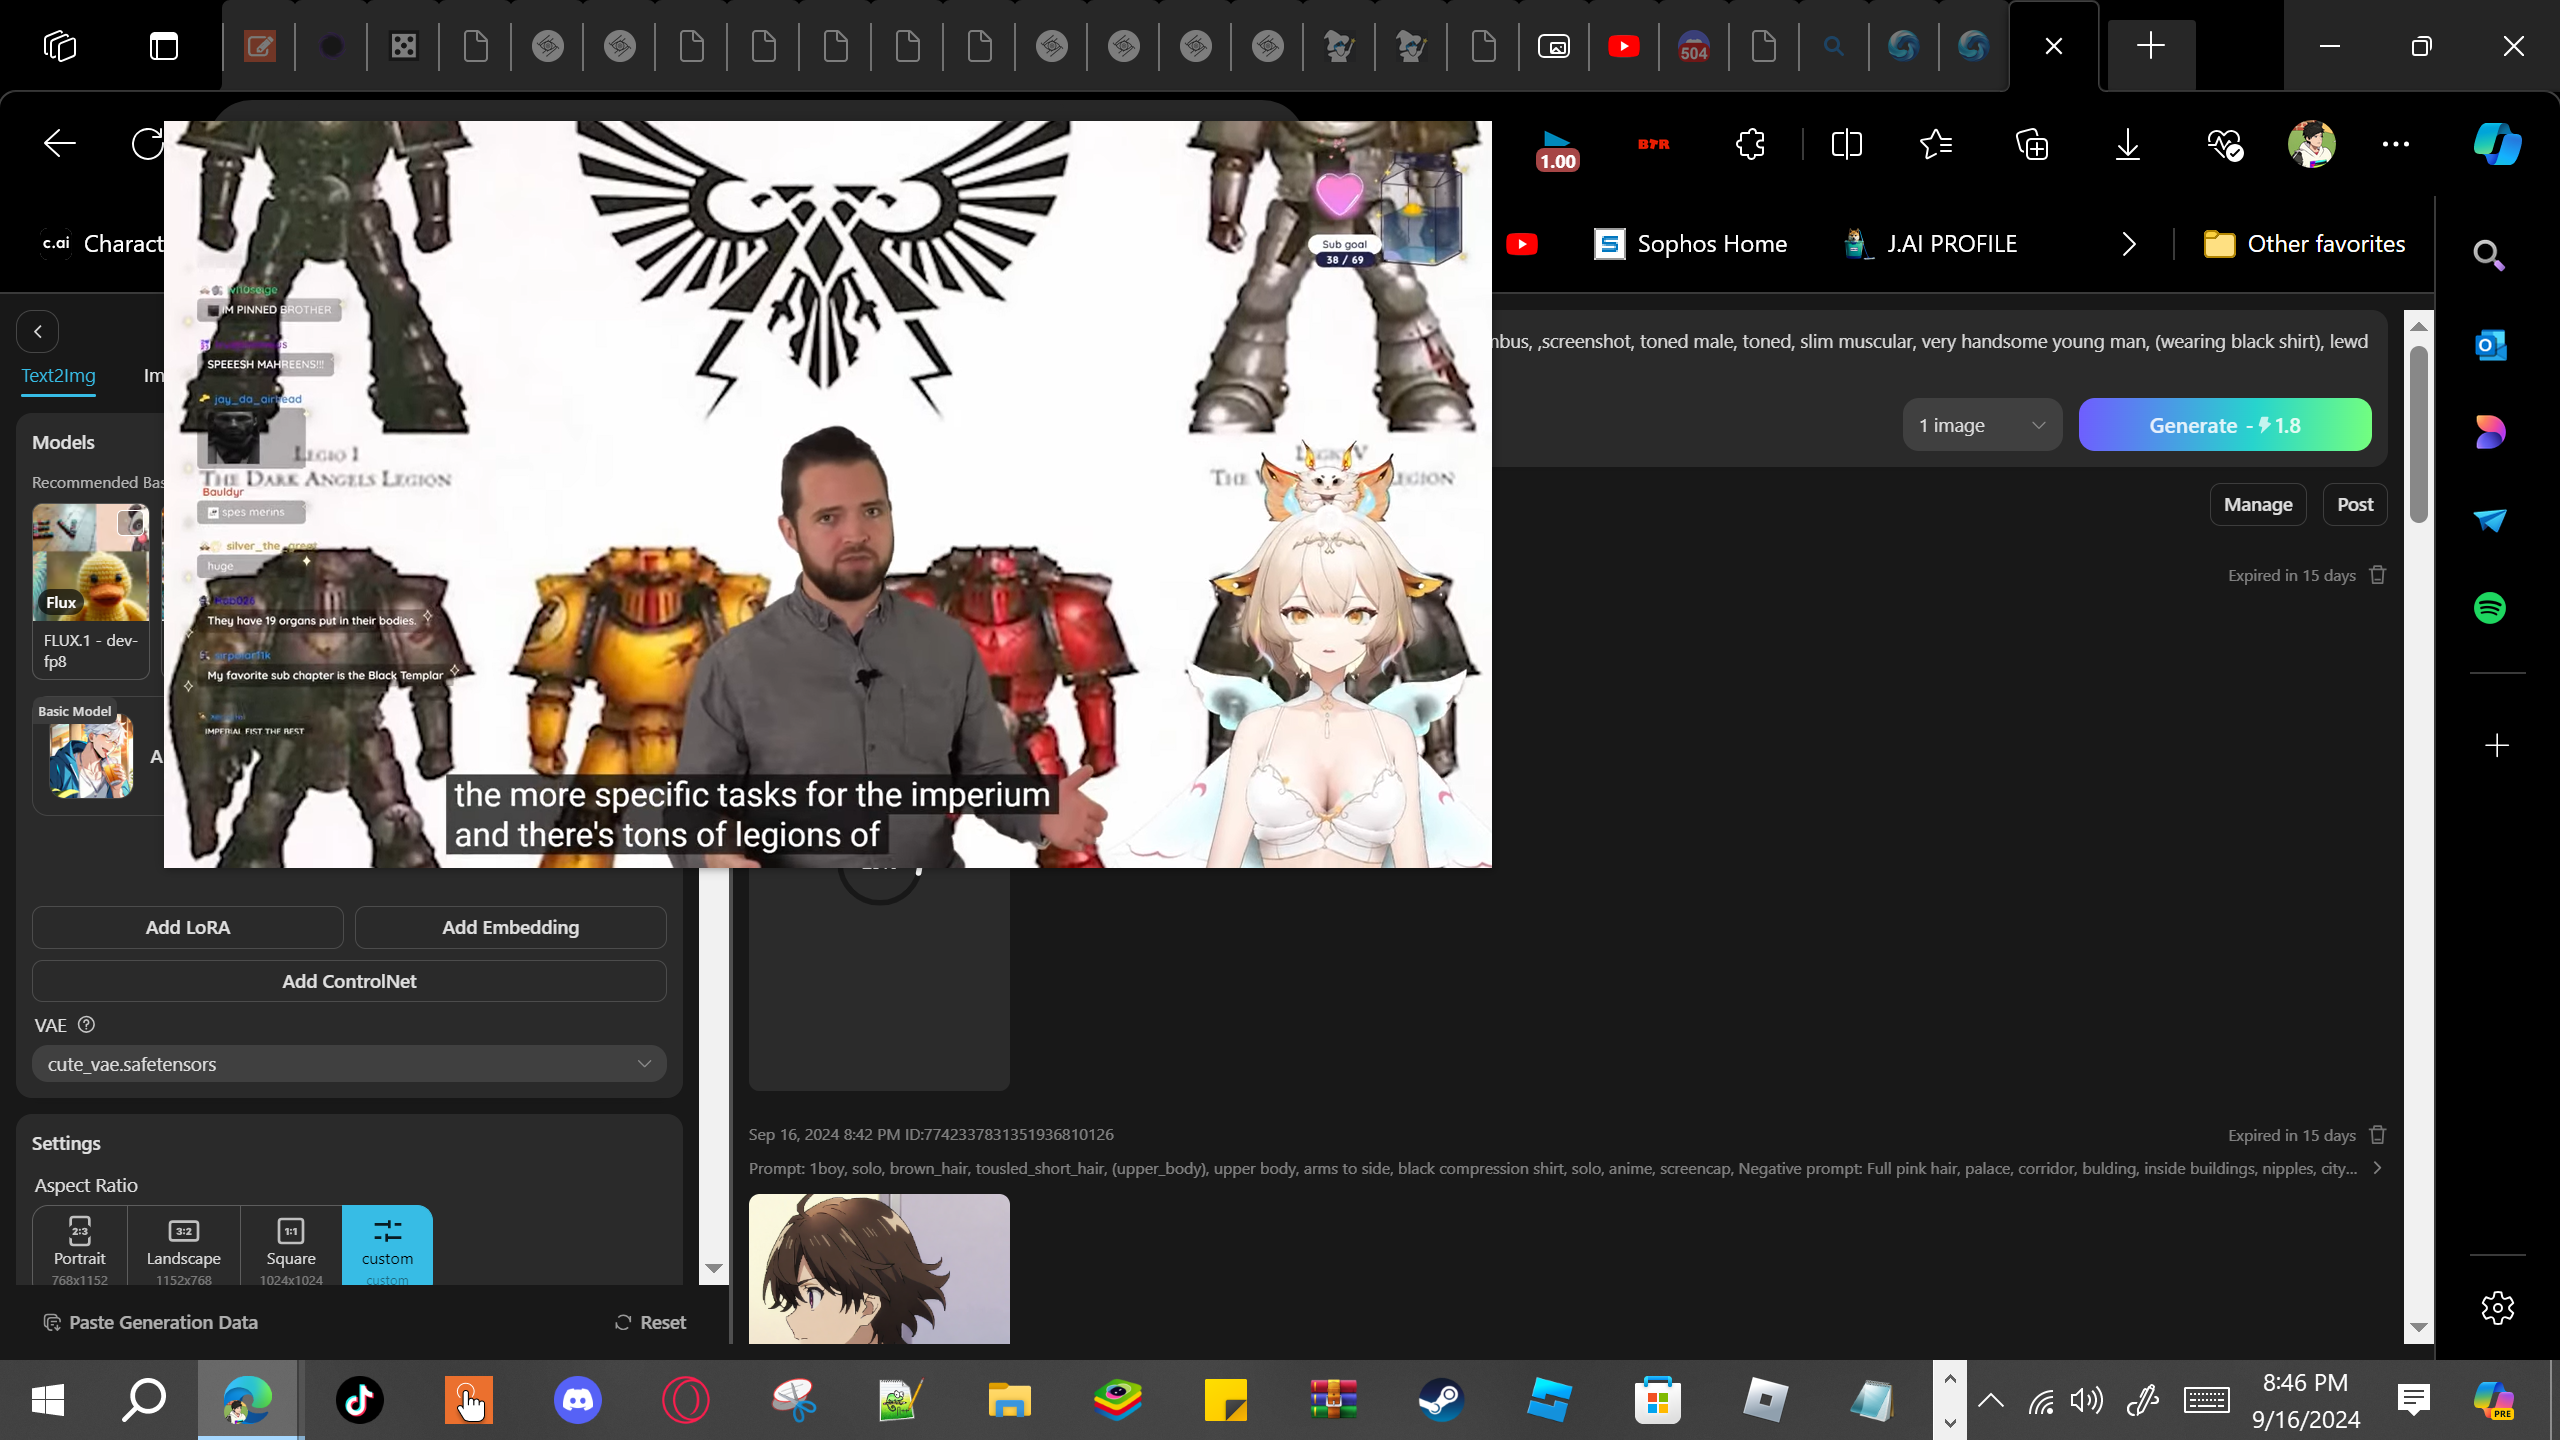
Task: Click the Add Embedding button
Action: pyautogui.click(x=511, y=927)
